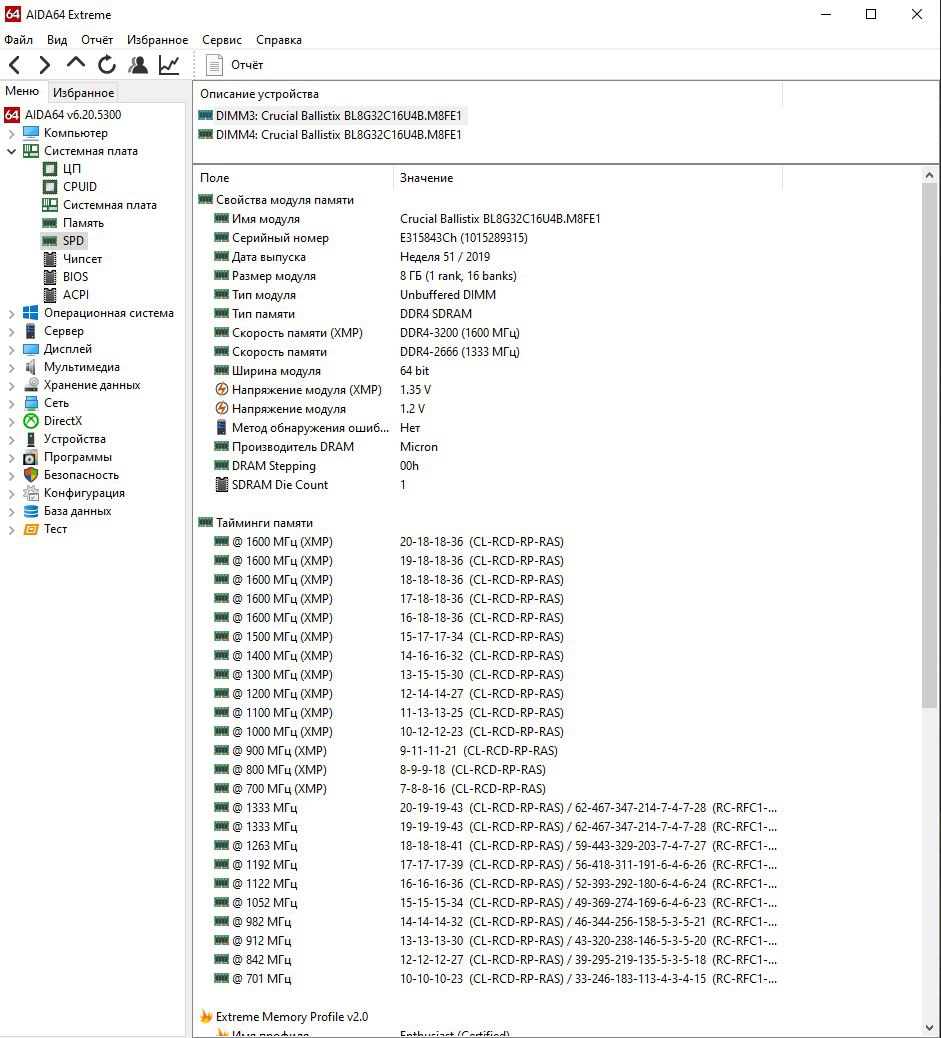This screenshot has height=1038, width=941.
Task: Open the ACPI chip icon item
Action: [50, 295]
